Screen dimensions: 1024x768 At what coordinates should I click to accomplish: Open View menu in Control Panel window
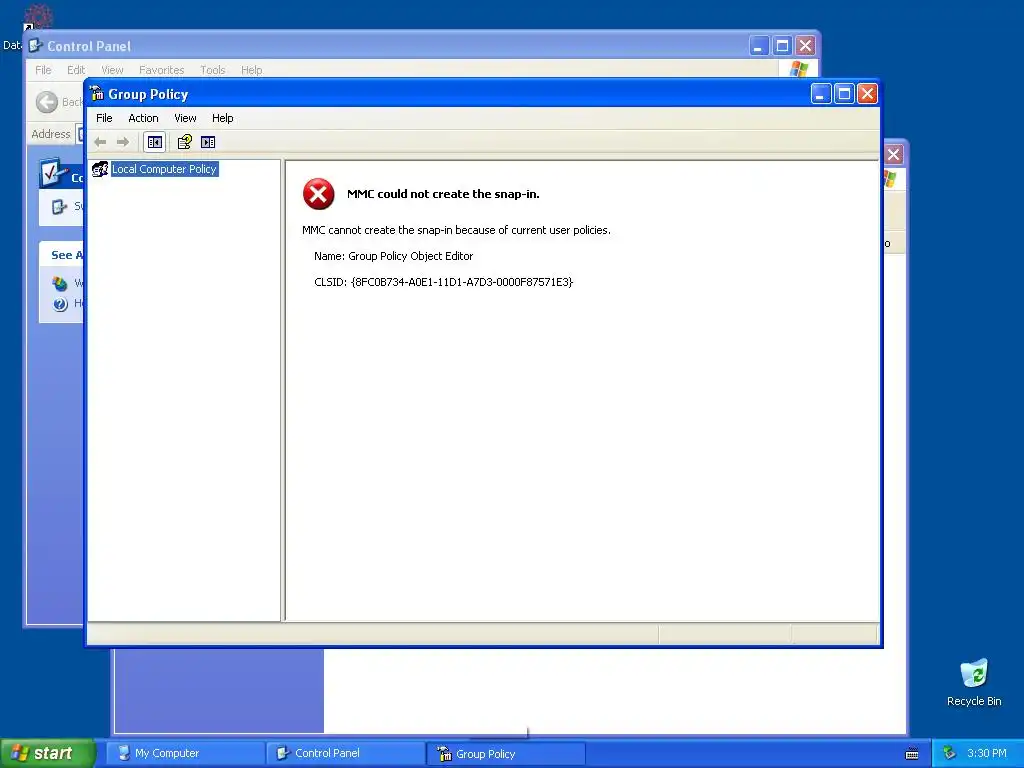[112, 70]
